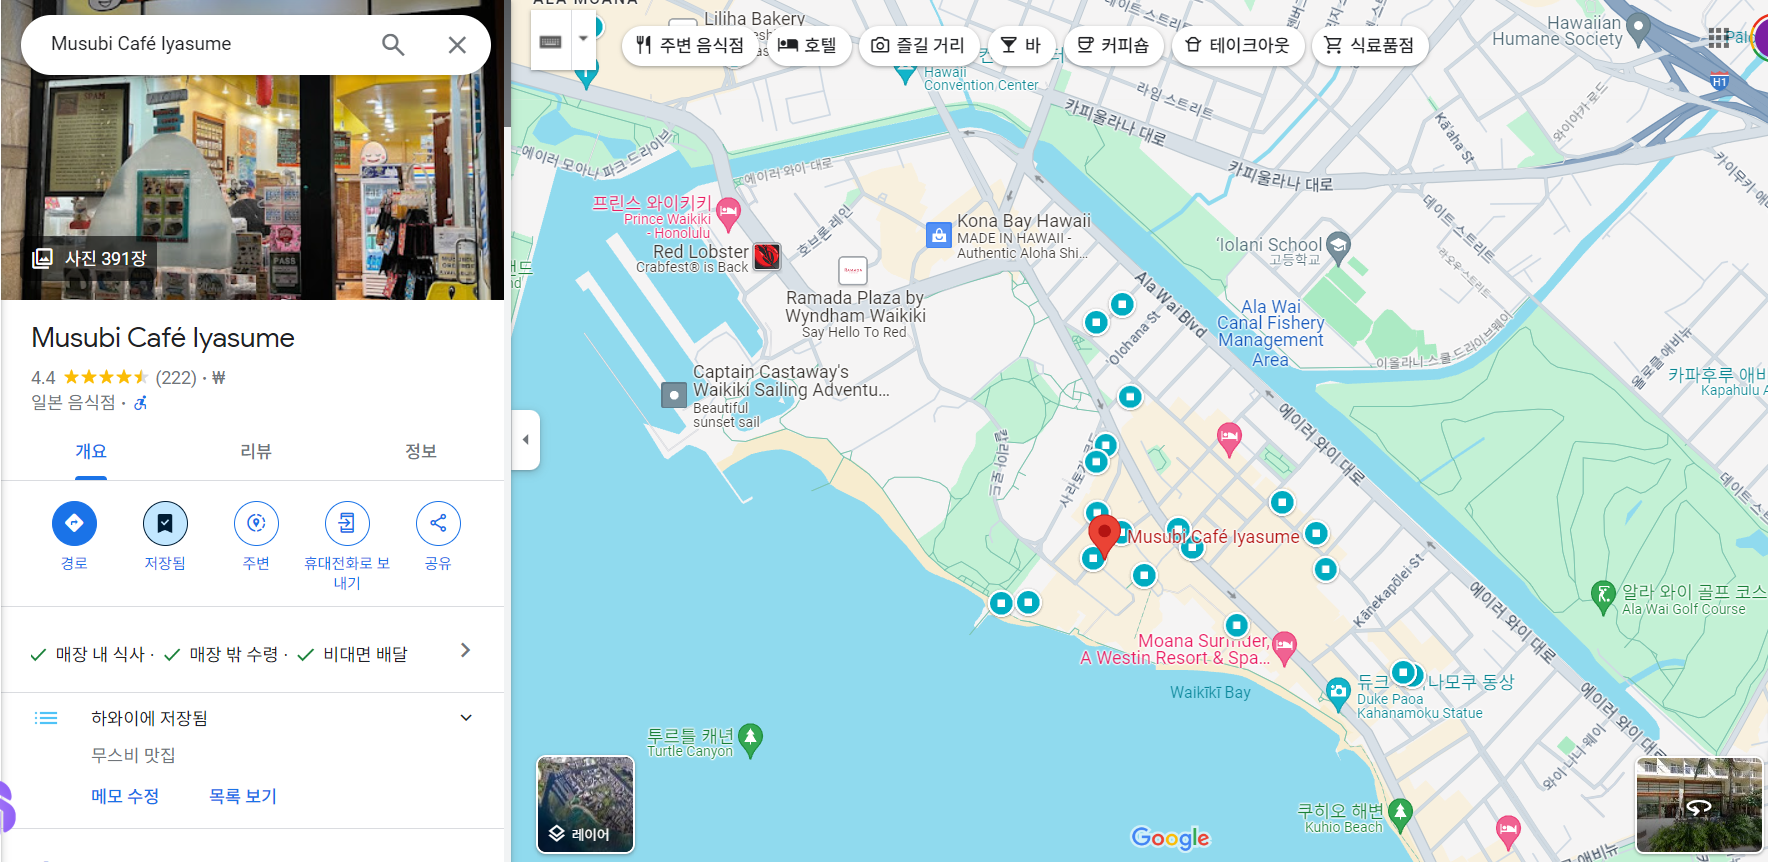Click the Ala Wai Golf Course pin
This screenshot has height=862, width=1768.
point(1603,596)
